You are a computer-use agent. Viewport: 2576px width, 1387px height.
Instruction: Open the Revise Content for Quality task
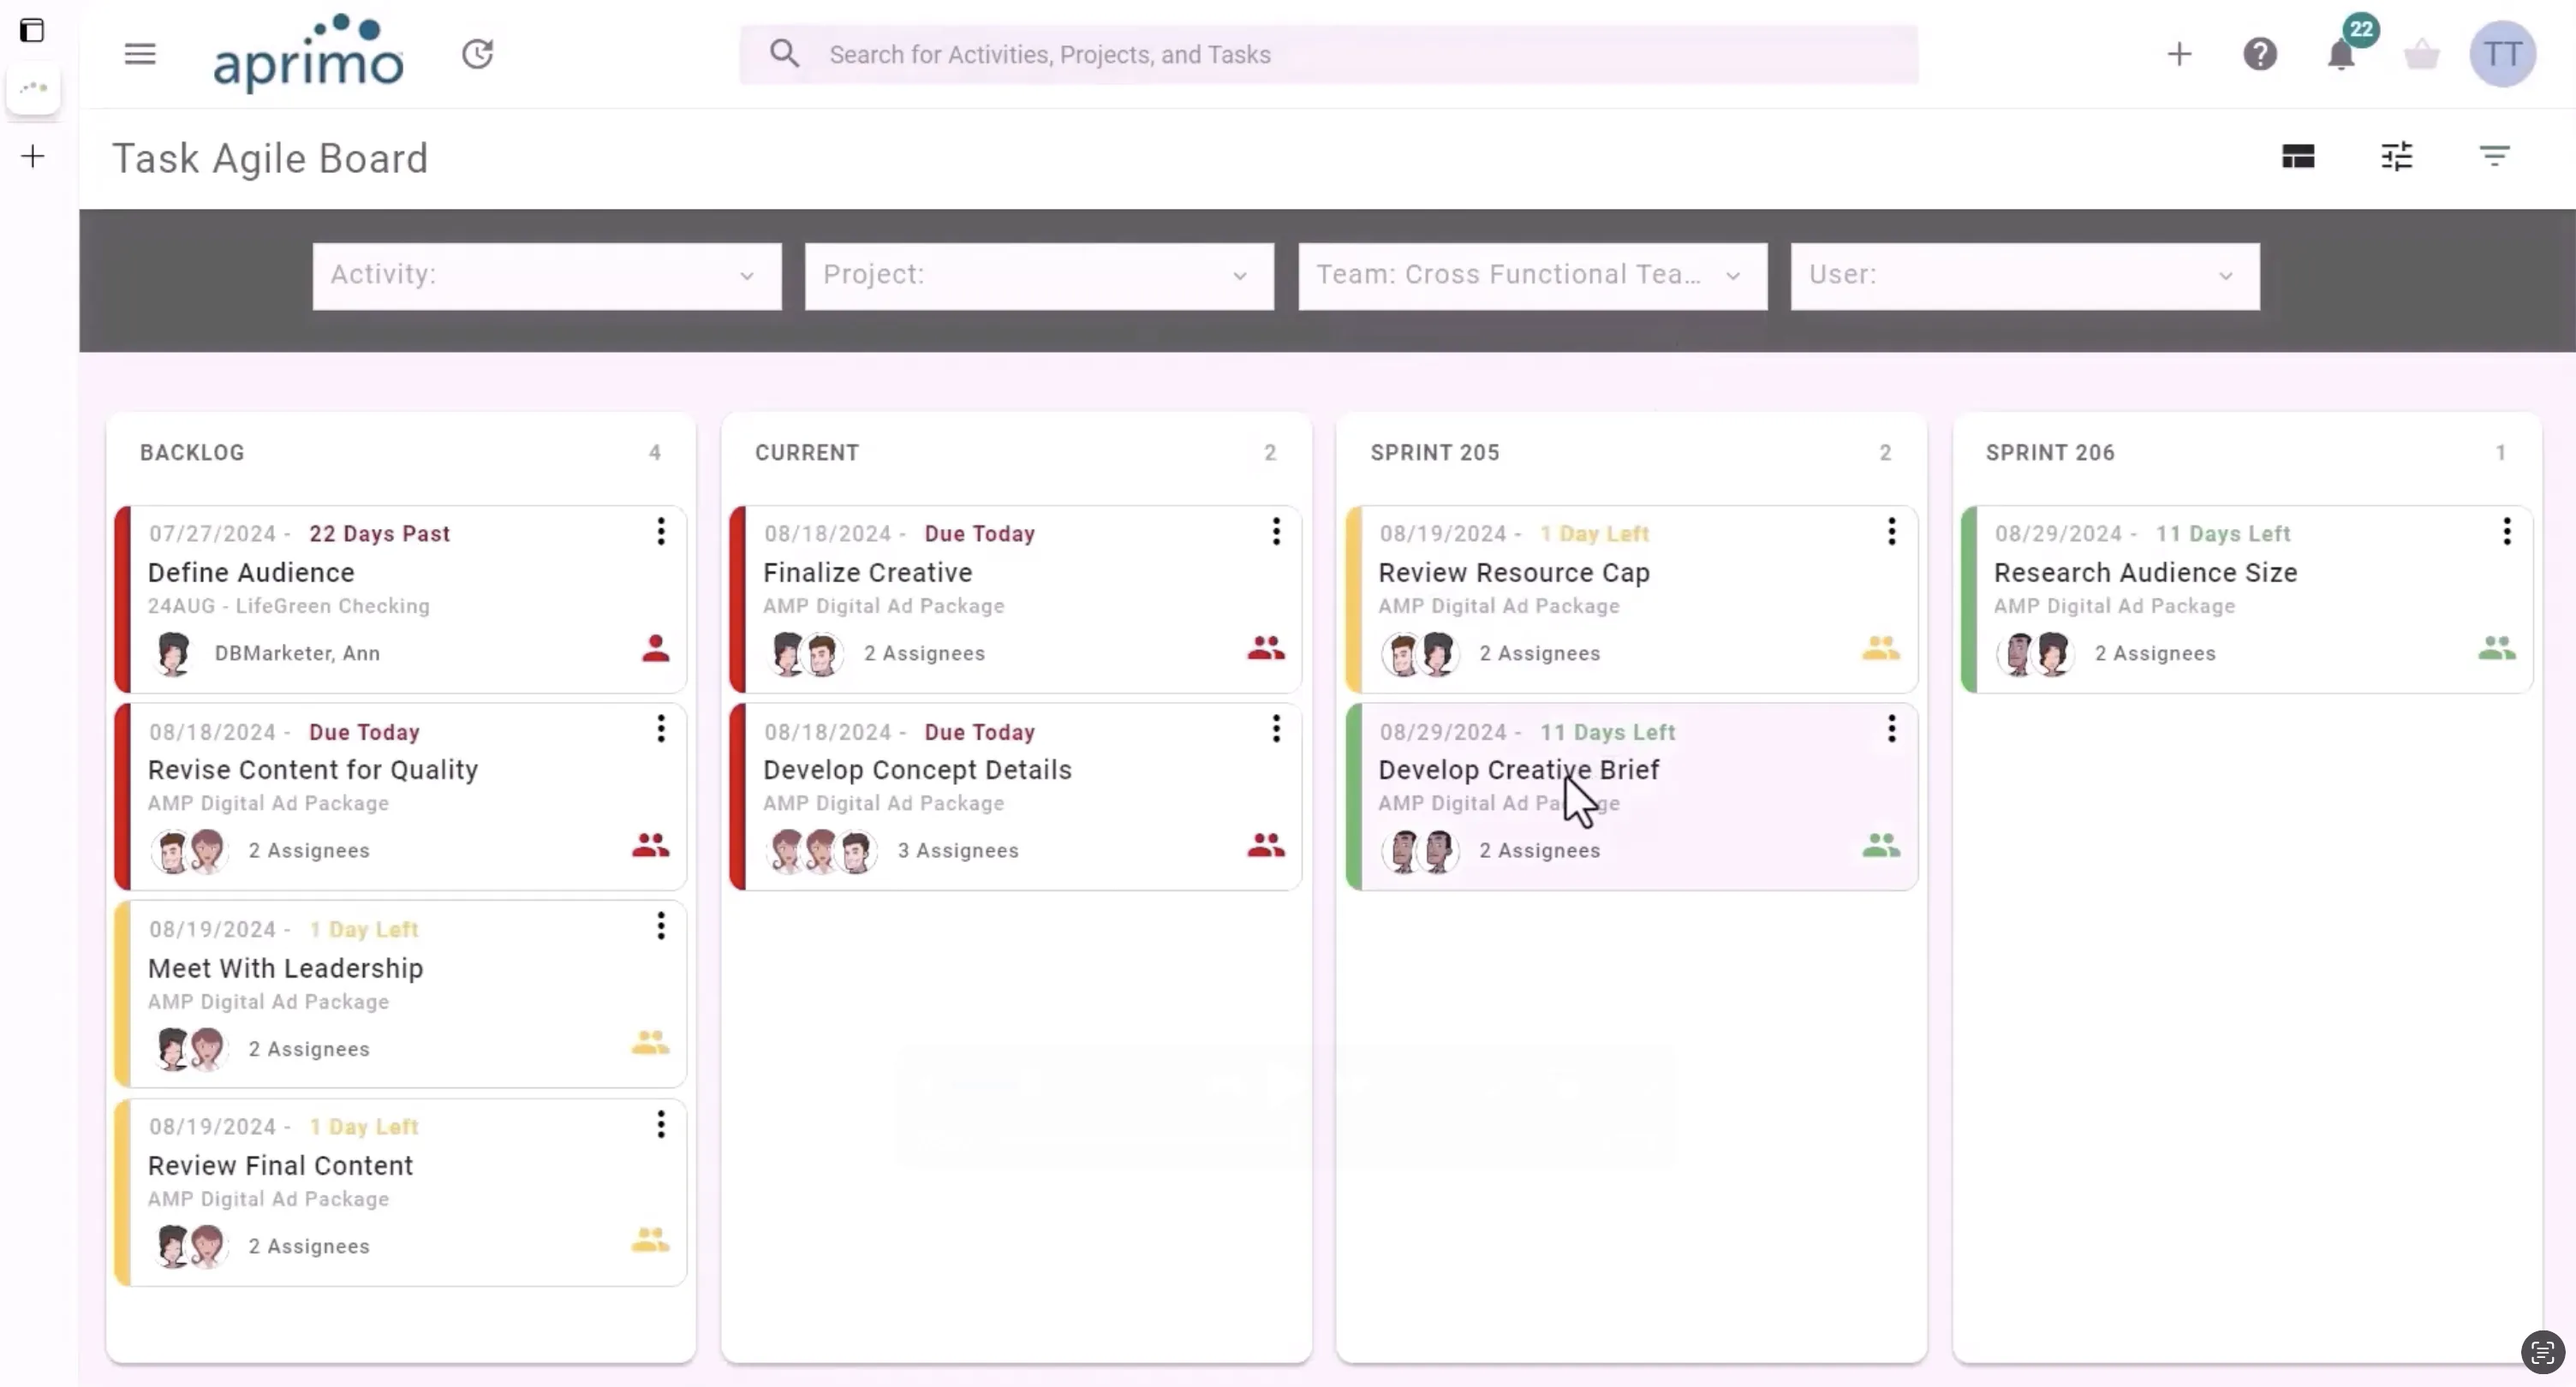click(313, 770)
